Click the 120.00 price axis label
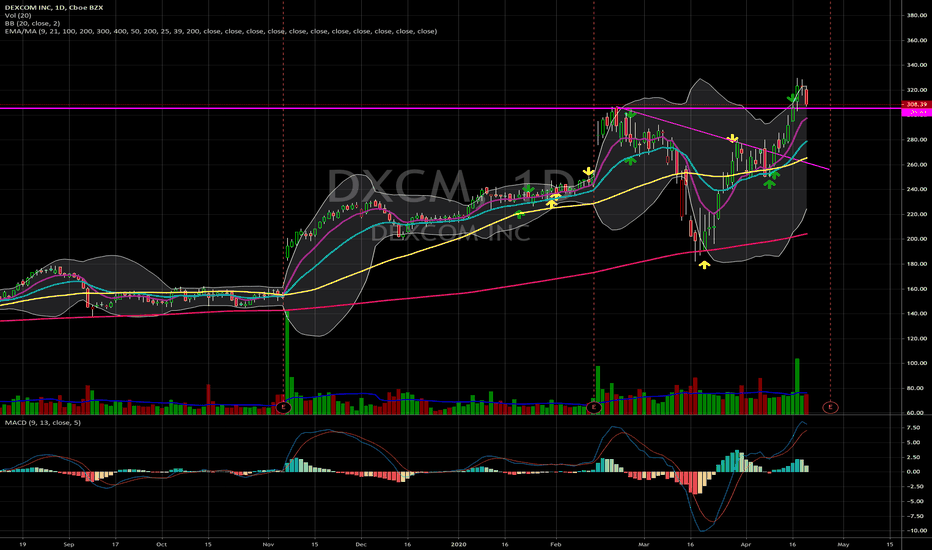 pyautogui.click(x=917, y=338)
